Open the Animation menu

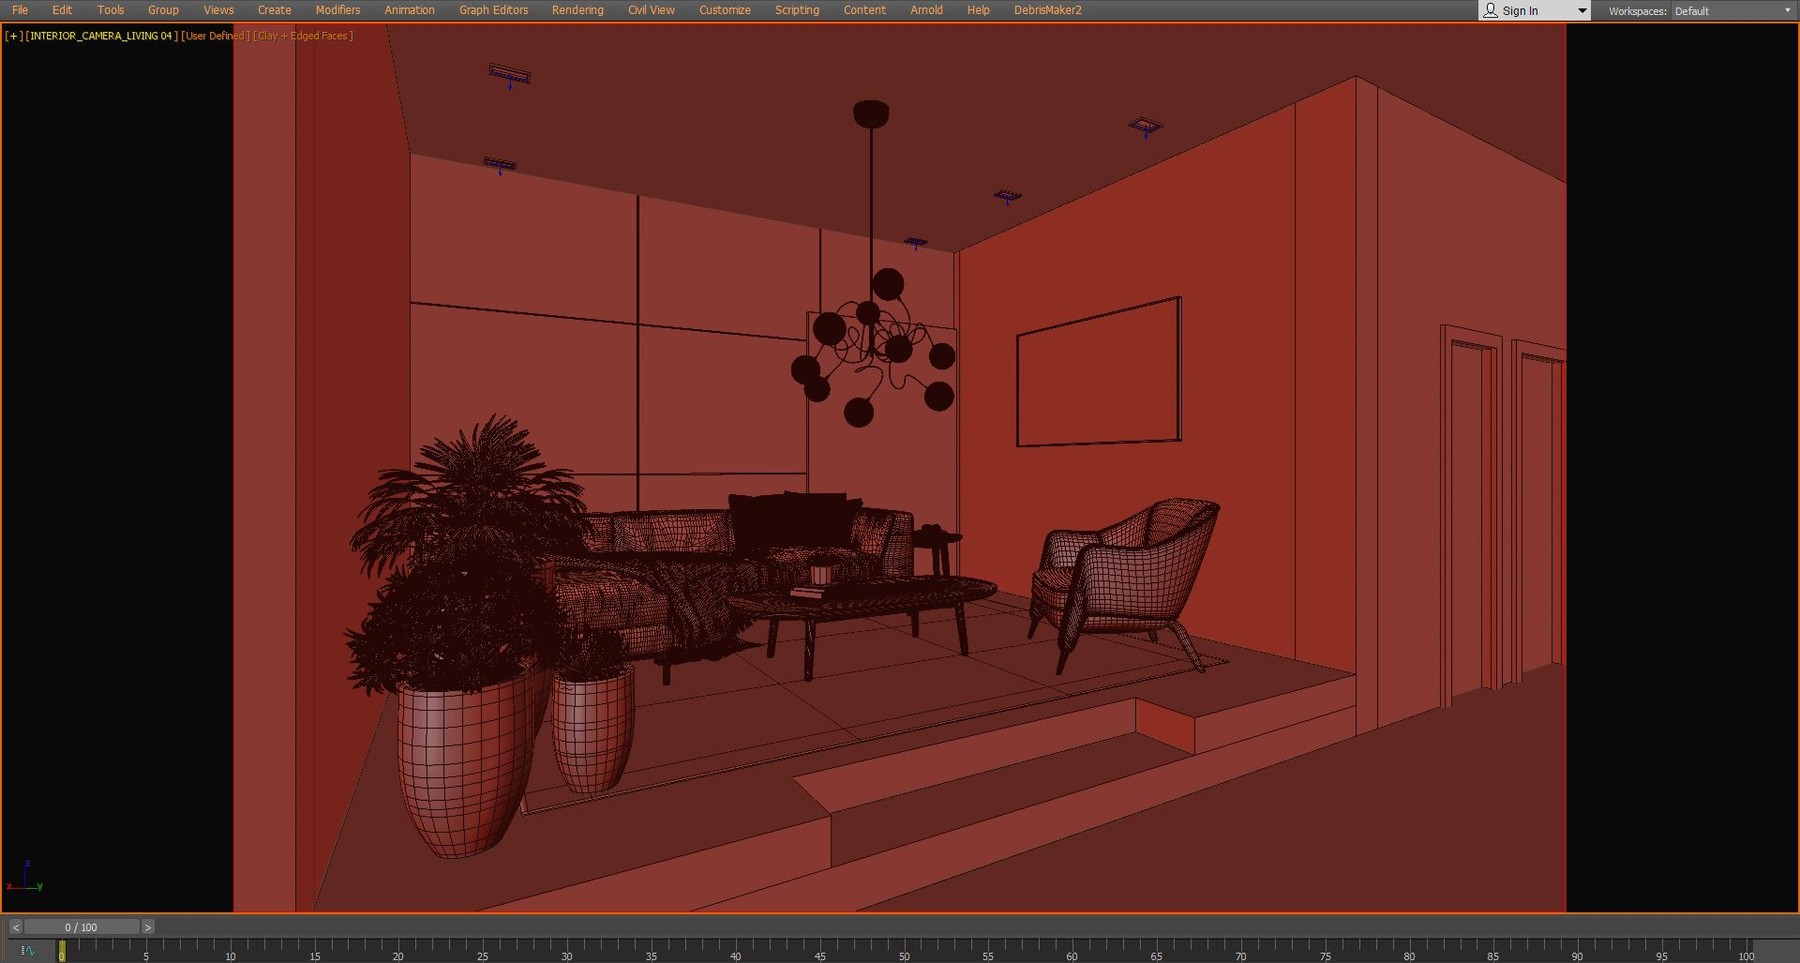pyautogui.click(x=409, y=9)
